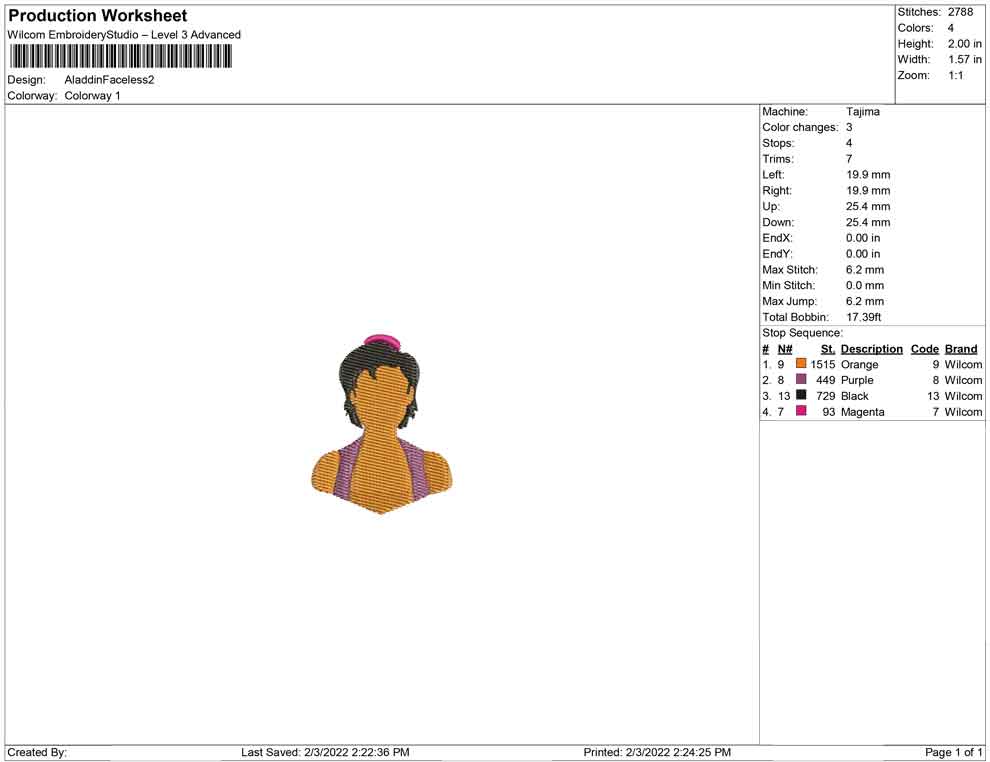Click the 'N#' column header
The width and height of the screenshot is (990, 762).
pos(785,349)
